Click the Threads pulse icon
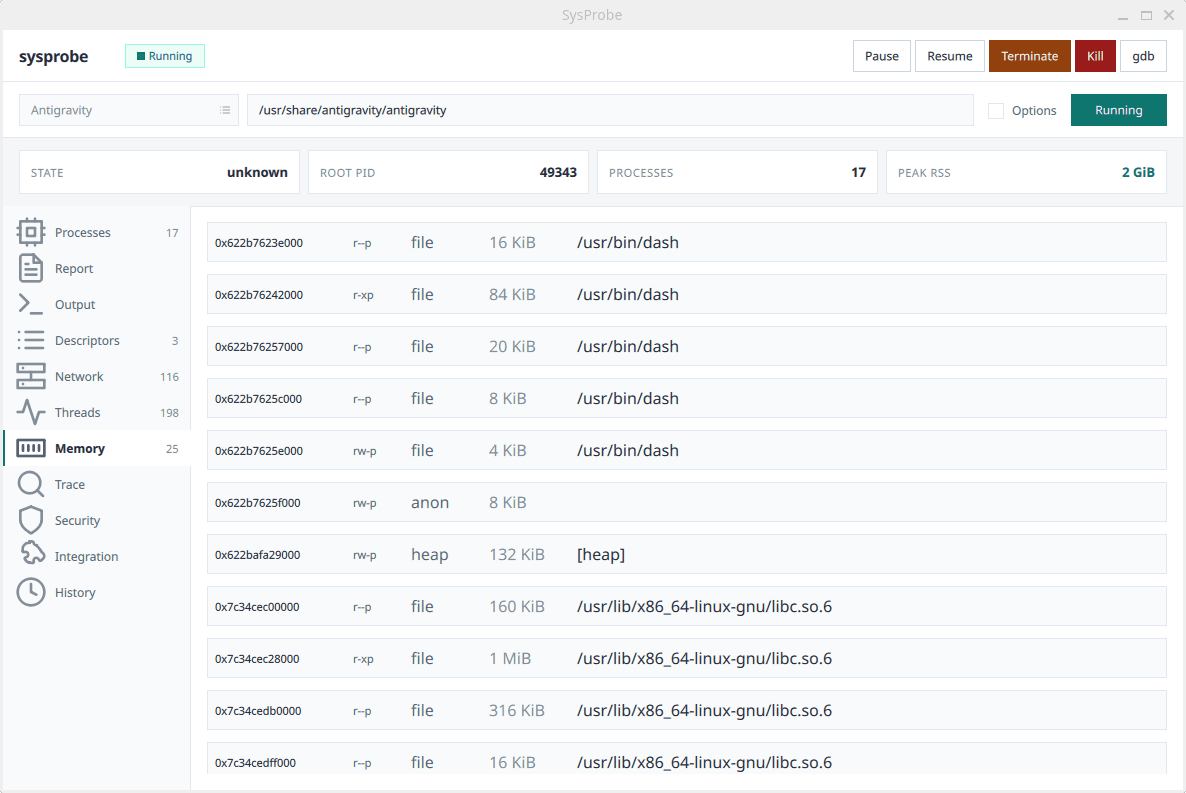This screenshot has width=1186, height=793. click(31, 412)
